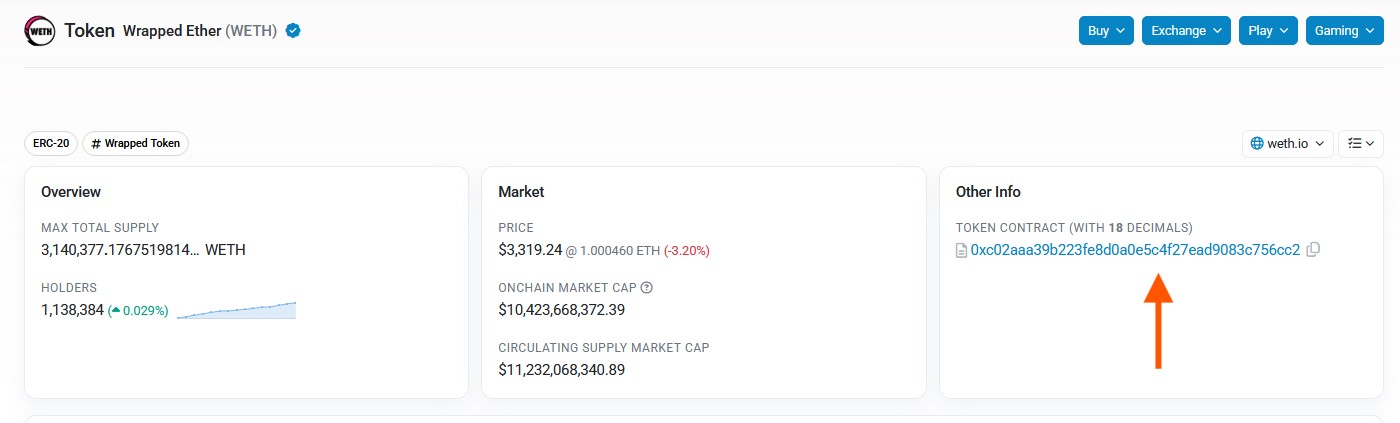Expand the Exchange dropdown
The width and height of the screenshot is (1400, 423).
pos(1186,31)
